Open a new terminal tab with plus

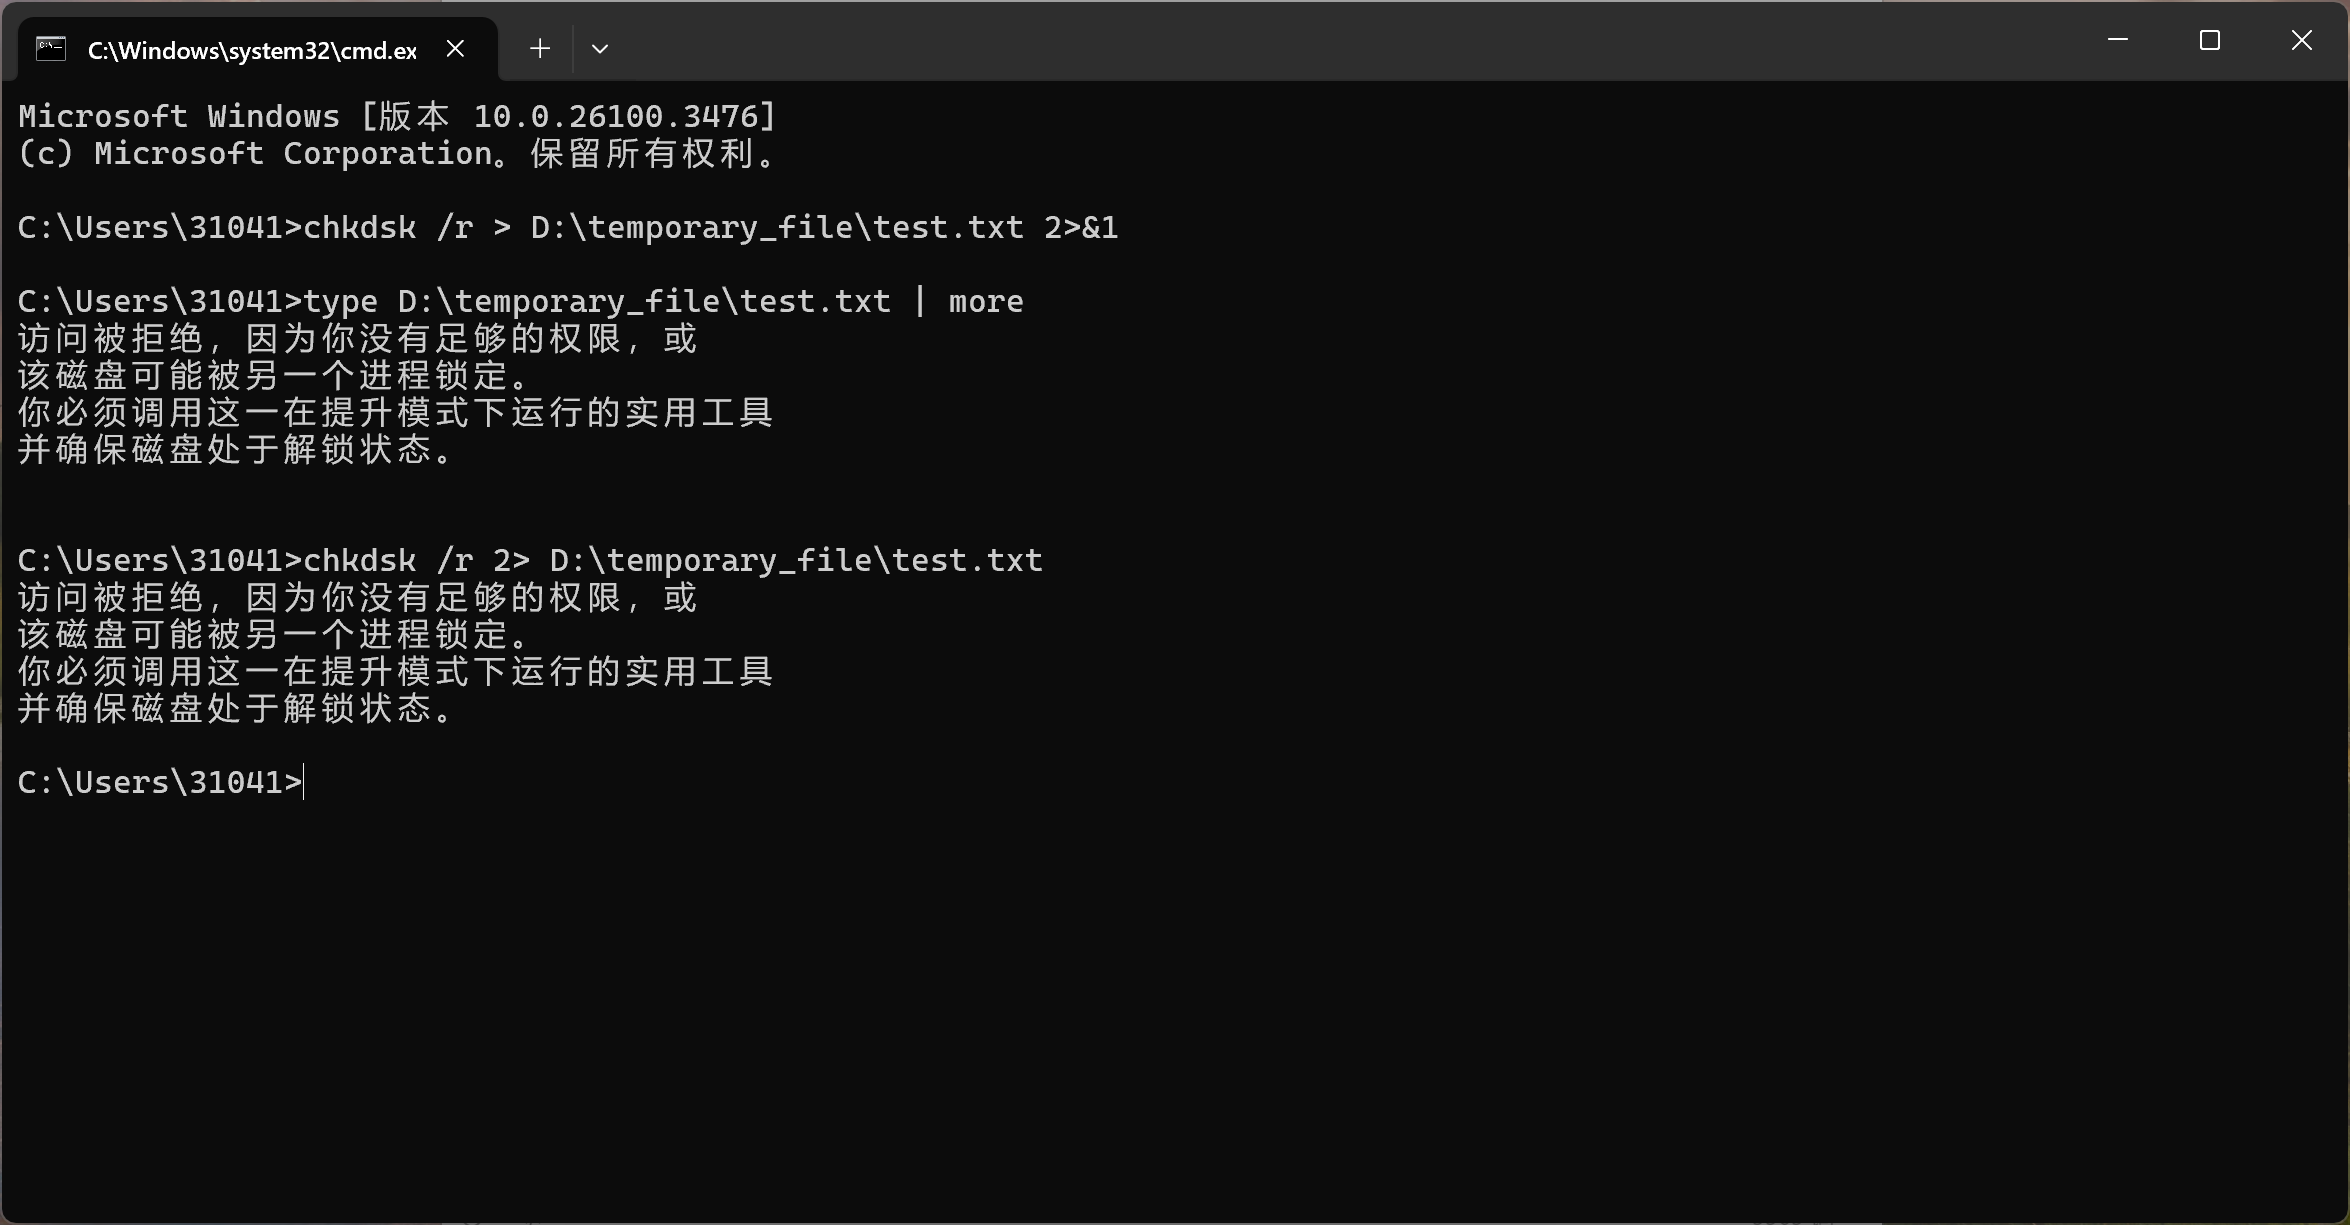pos(540,48)
